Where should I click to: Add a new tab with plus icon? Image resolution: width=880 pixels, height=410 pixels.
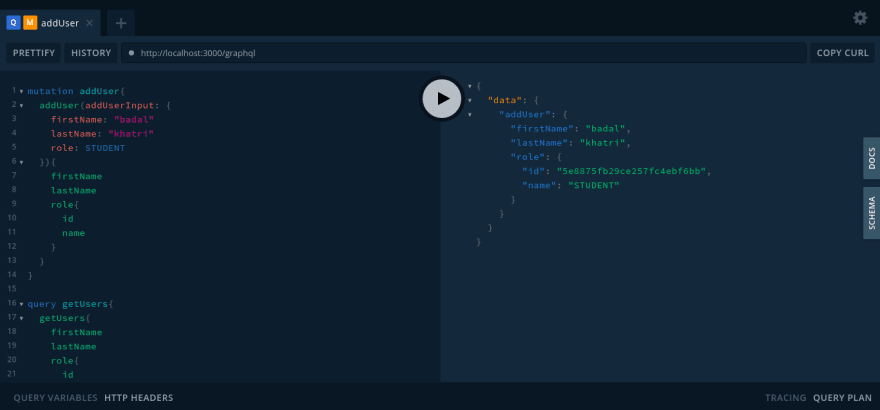121,23
